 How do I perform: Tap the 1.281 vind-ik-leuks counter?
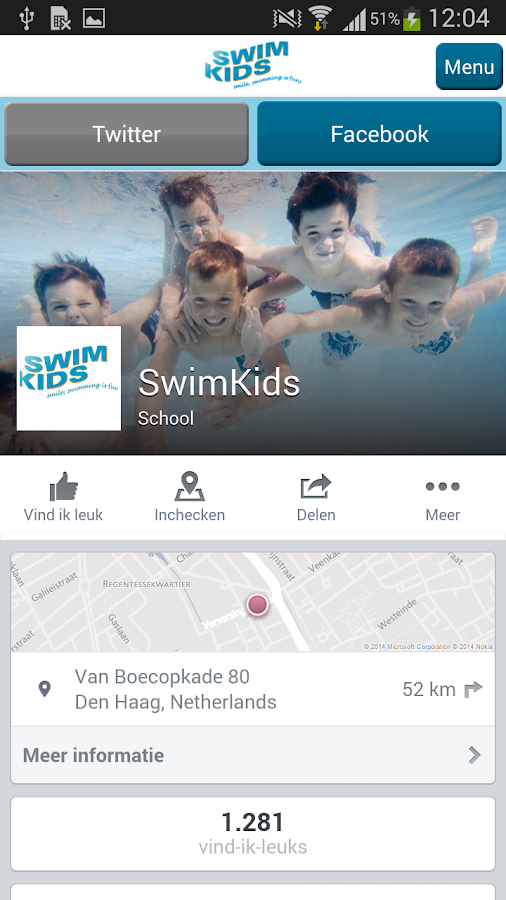(253, 833)
